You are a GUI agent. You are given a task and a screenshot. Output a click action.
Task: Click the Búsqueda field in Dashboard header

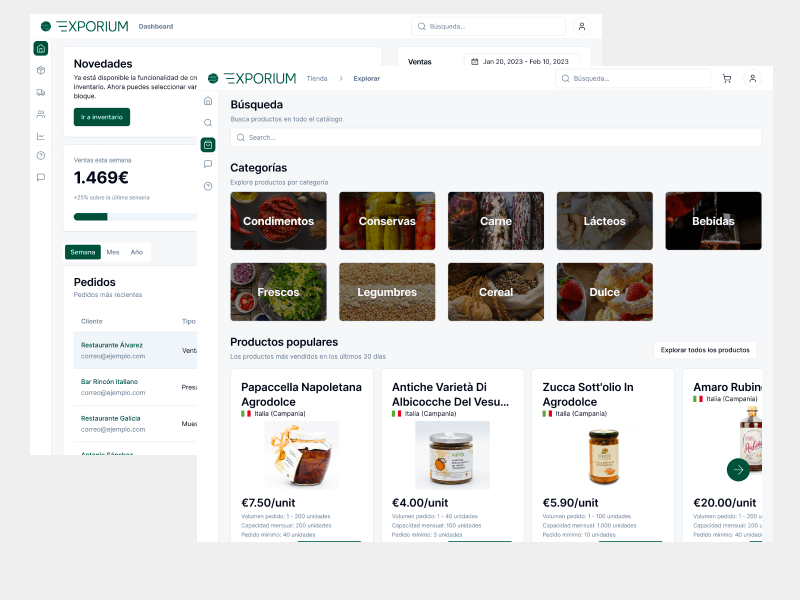pos(488,27)
